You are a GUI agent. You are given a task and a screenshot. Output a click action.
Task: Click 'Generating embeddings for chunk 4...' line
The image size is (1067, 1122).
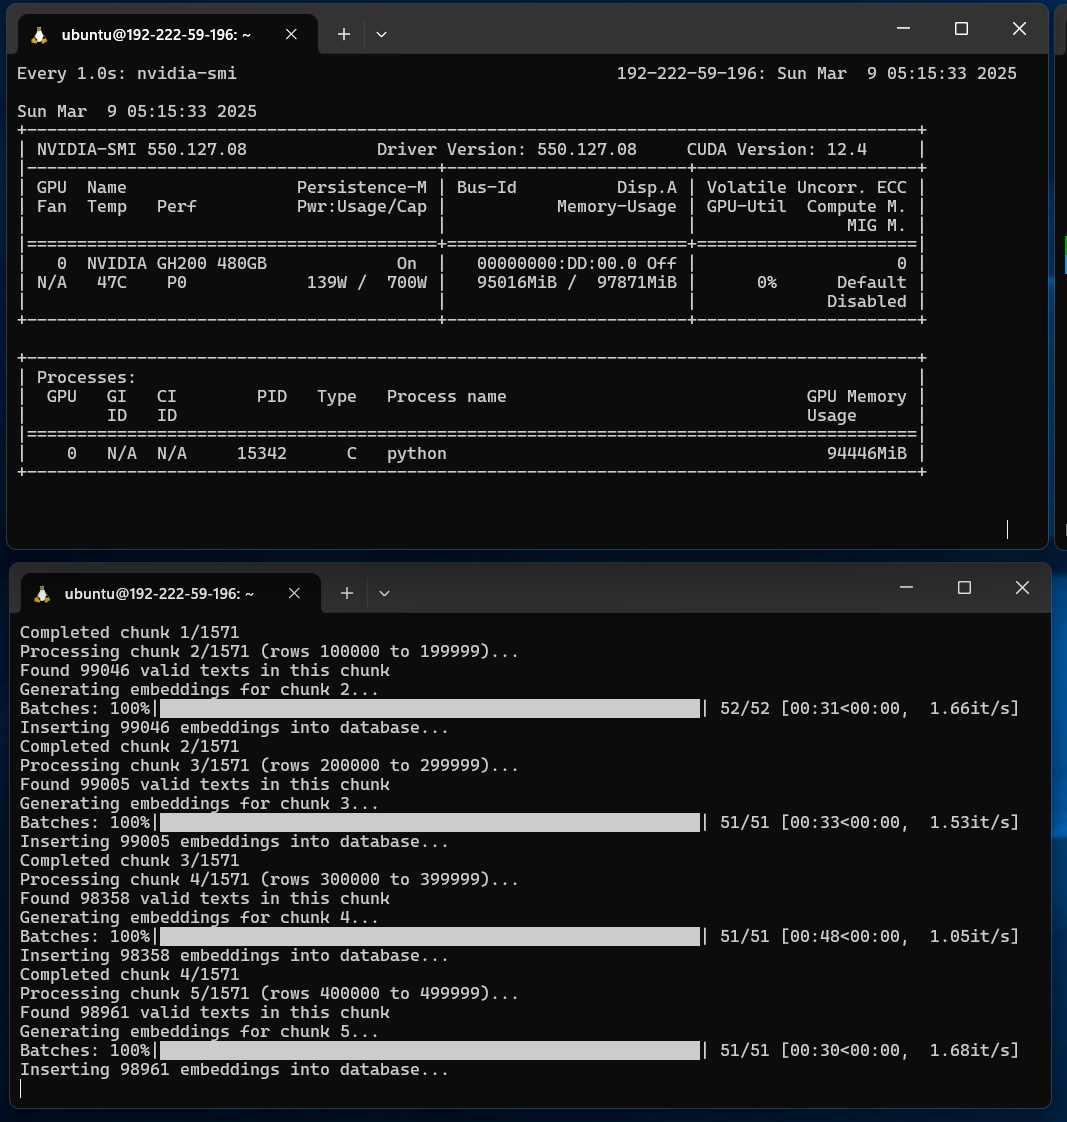(x=199, y=917)
